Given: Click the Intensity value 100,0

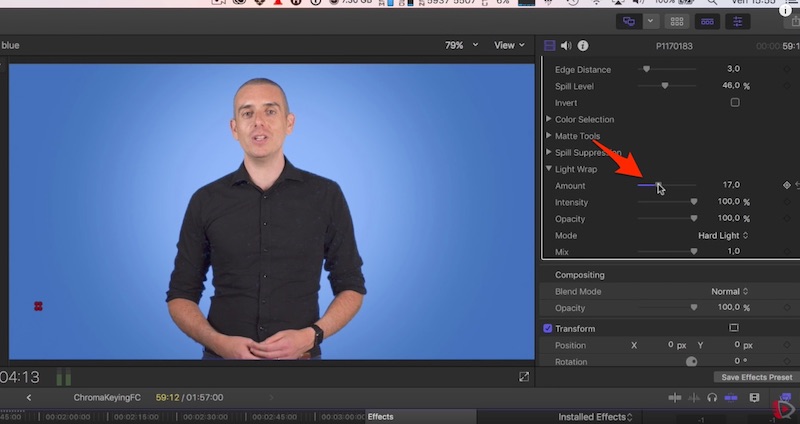Looking at the screenshot, I should click(x=729, y=202).
